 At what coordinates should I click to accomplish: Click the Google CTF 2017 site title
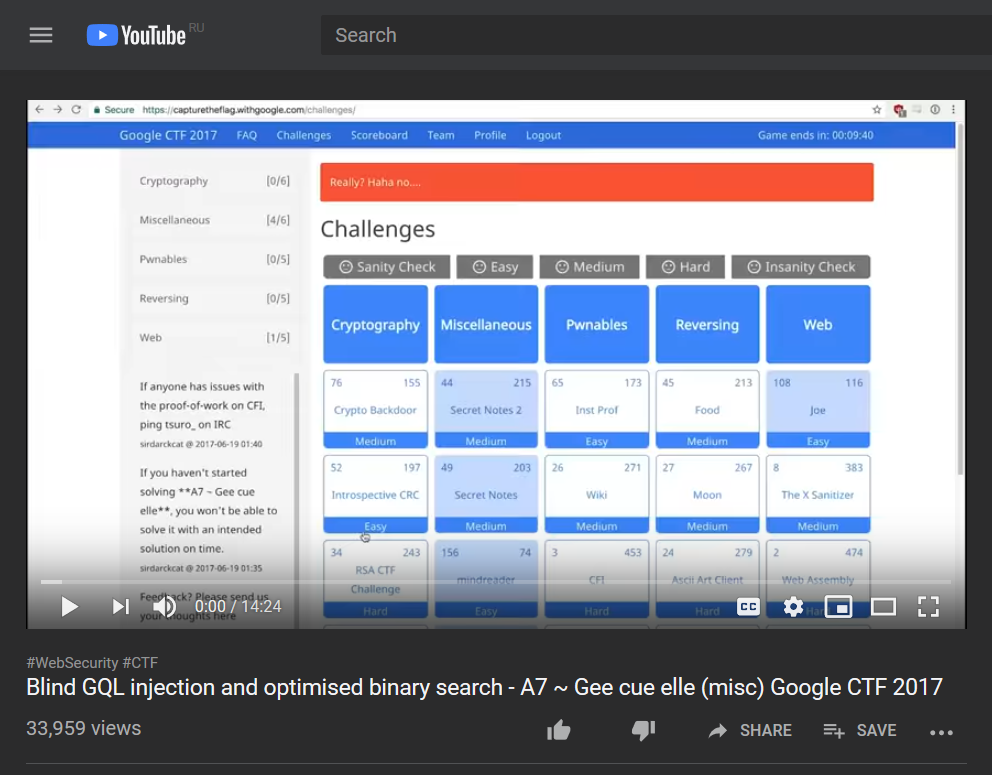click(168, 135)
